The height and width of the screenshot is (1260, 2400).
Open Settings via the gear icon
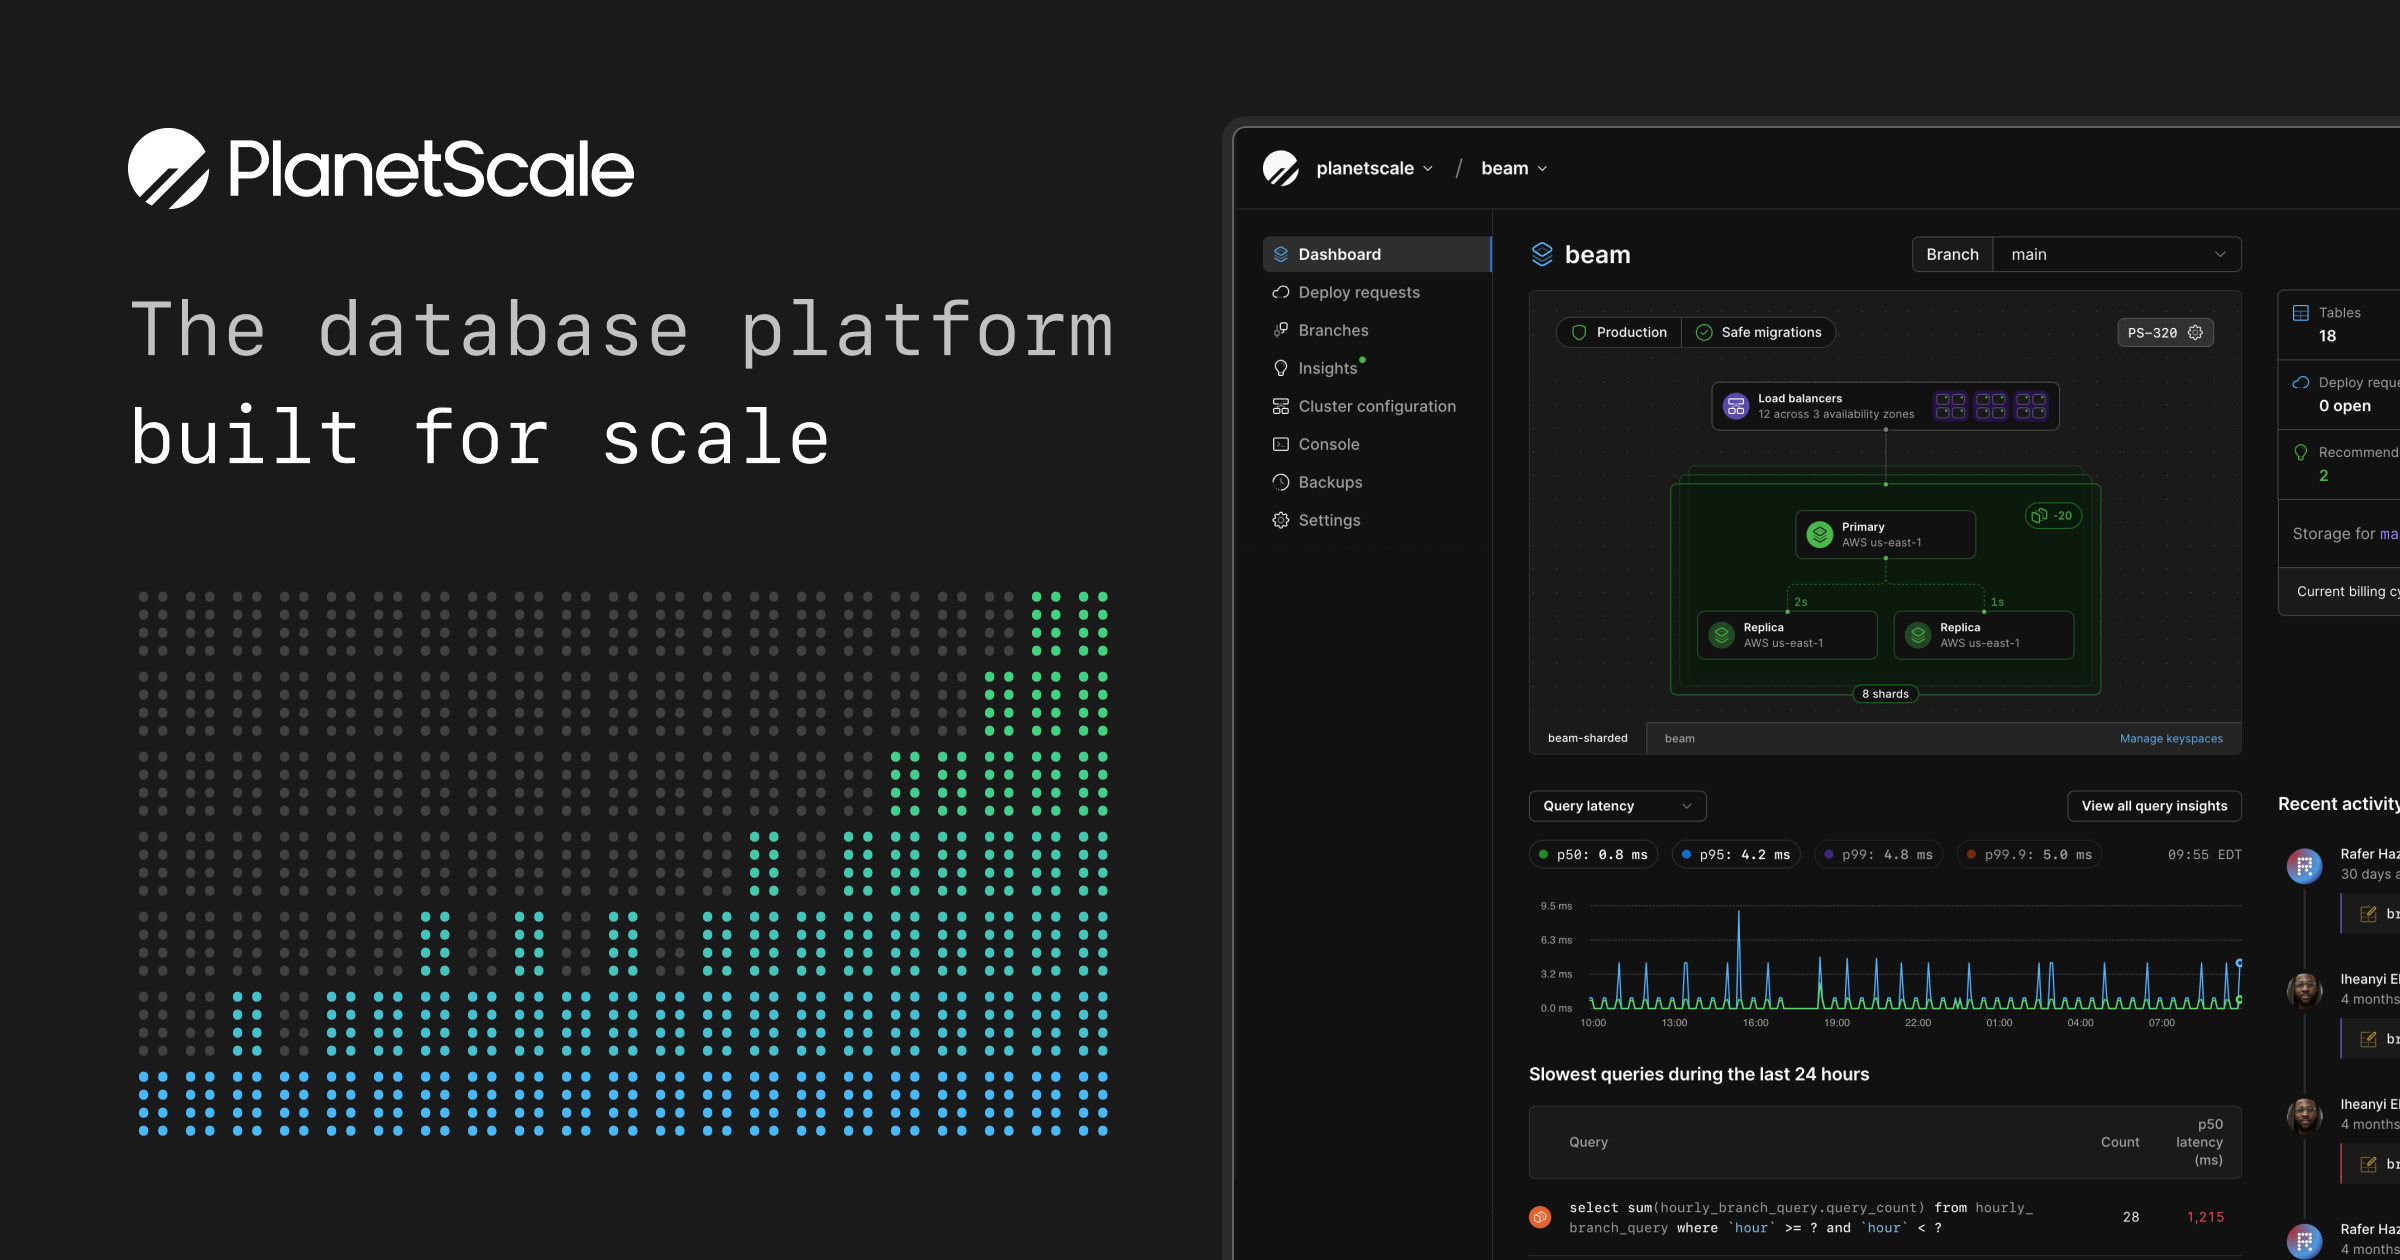(x=1281, y=520)
